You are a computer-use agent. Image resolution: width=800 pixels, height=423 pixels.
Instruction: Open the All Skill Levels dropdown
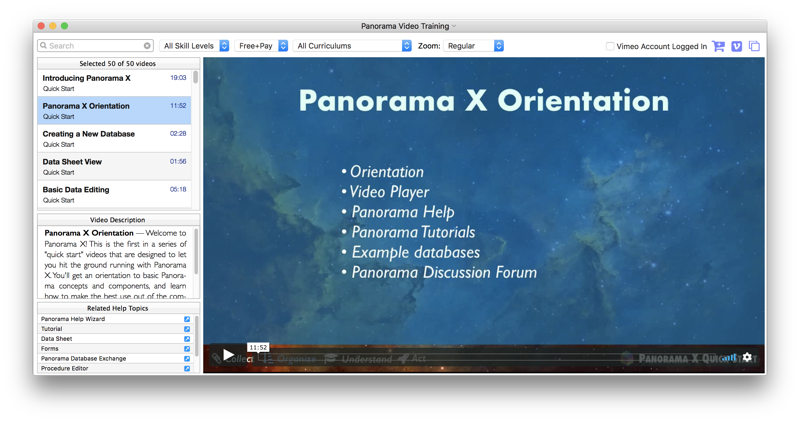click(x=194, y=46)
